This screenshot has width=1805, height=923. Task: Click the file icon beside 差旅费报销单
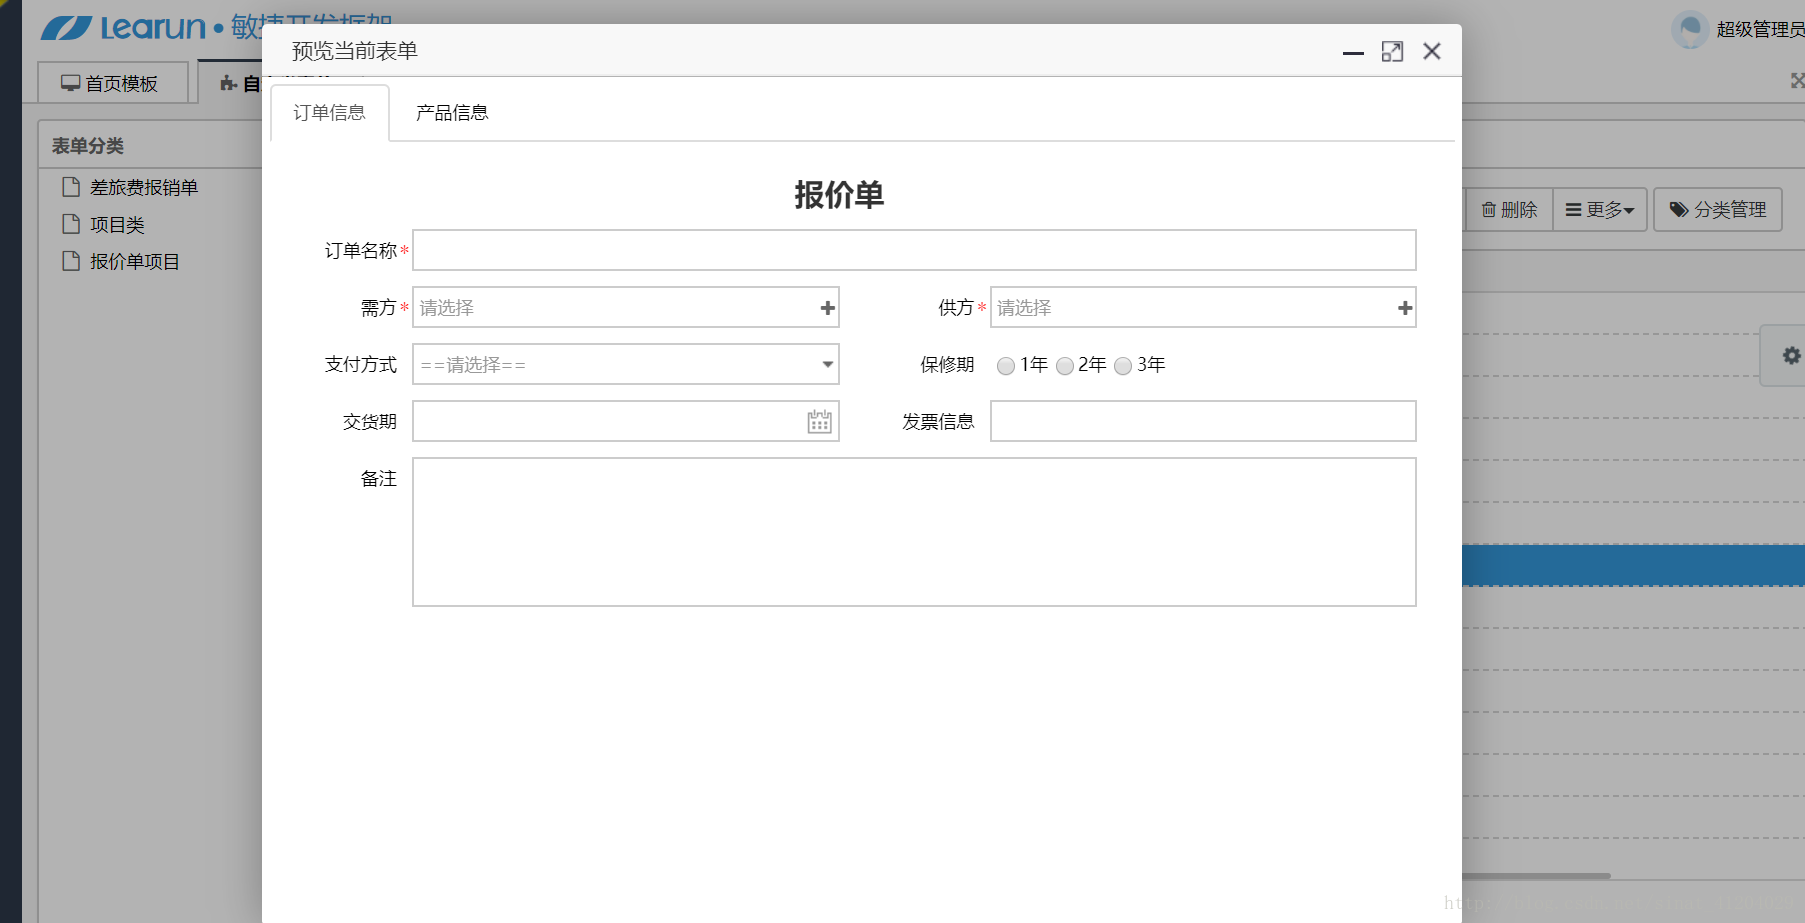pyautogui.click(x=70, y=187)
